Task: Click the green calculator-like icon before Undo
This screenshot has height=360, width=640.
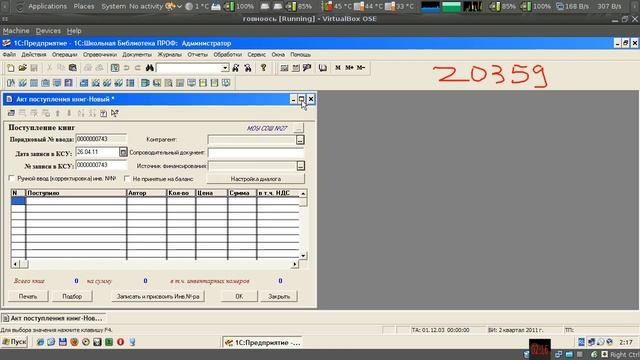Action: pos(115,68)
